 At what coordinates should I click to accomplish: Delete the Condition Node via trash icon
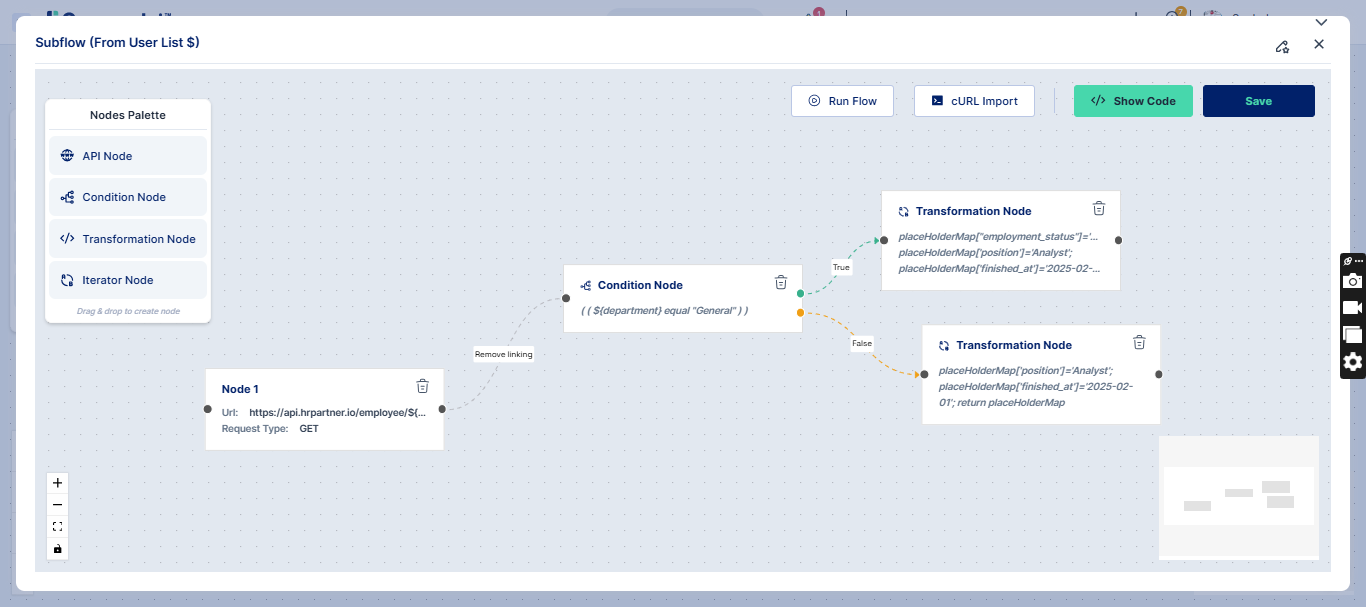[x=781, y=283]
